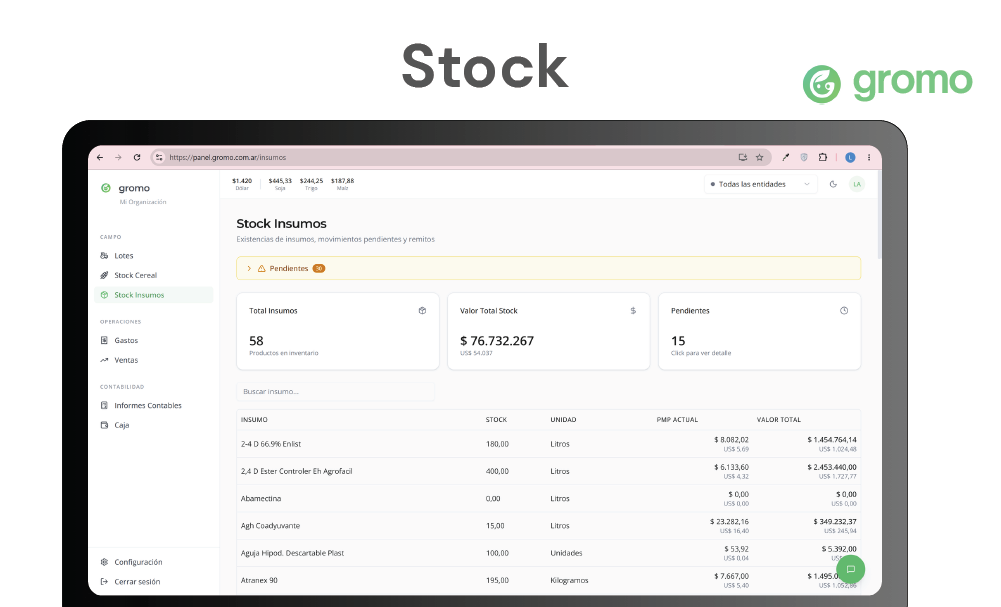The width and height of the screenshot is (1001, 607).
Task: Select the Agh Coadyuvante row
Action: tap(548, 526)
